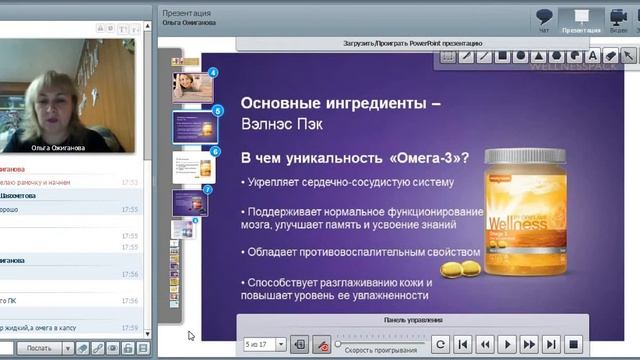
Task: Click the increase font size T icon
Action: [x=122, y=29]
